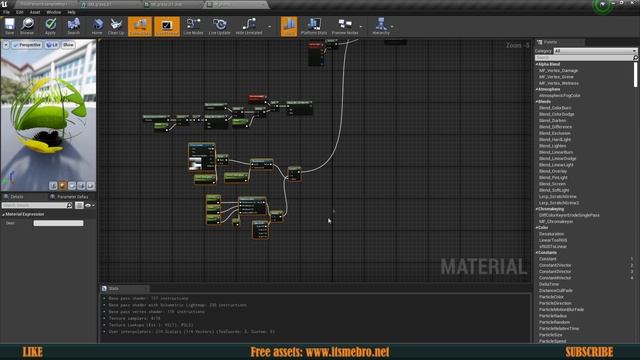Click the Unreal Engine logo icon
Viewport: 640px width, 360px height.
point(4,4)
